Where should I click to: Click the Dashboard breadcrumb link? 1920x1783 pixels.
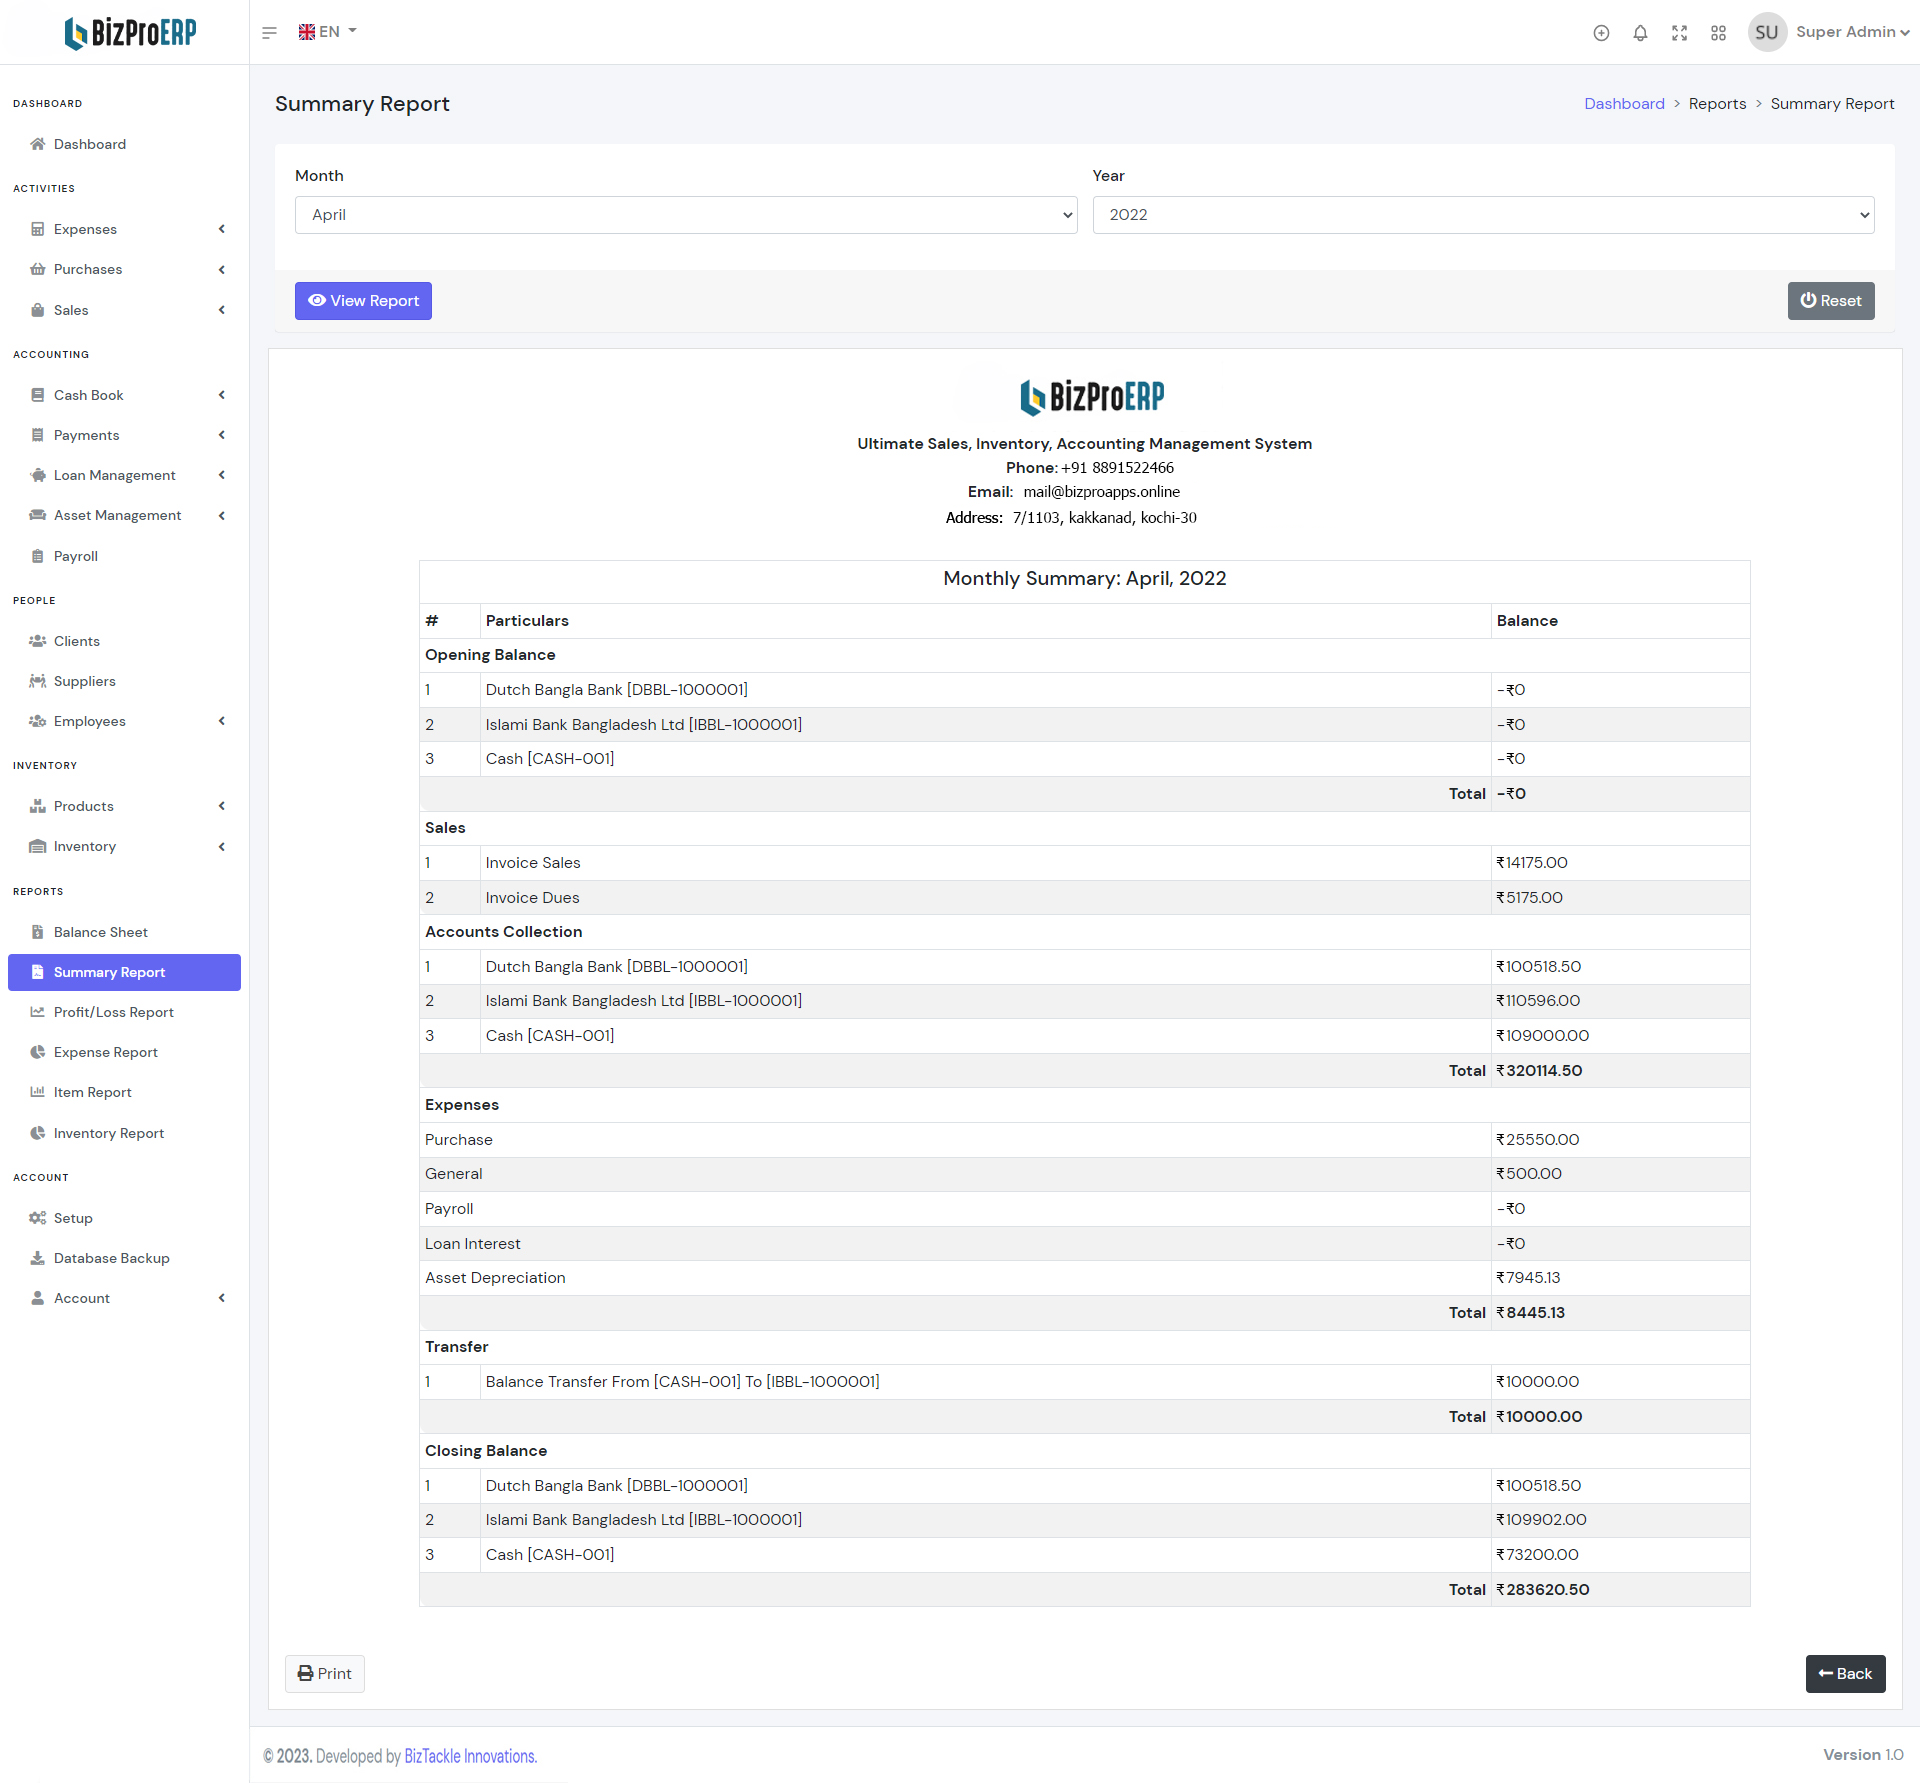[1624, 104]
